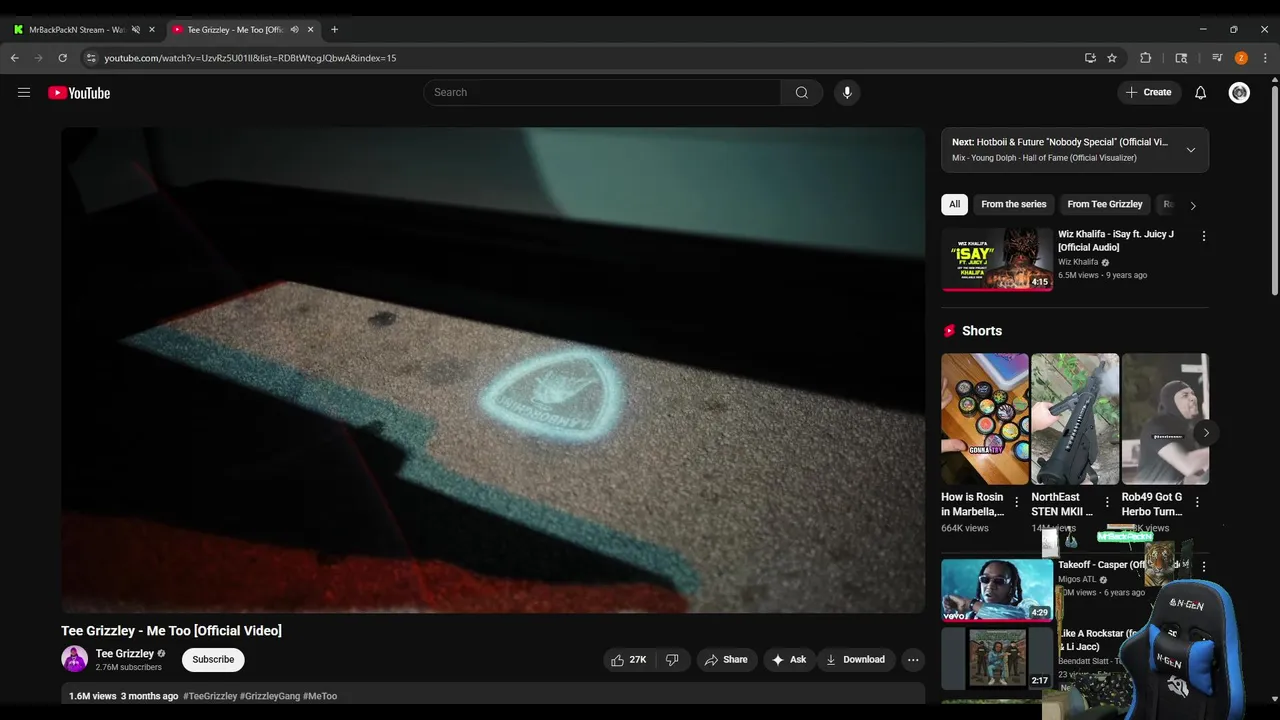The width and height of the screenshot is (1280, 720).
Task: Open options for Takeoff - Casper video
Action: pyautogui.click(x=1203, y=566)
